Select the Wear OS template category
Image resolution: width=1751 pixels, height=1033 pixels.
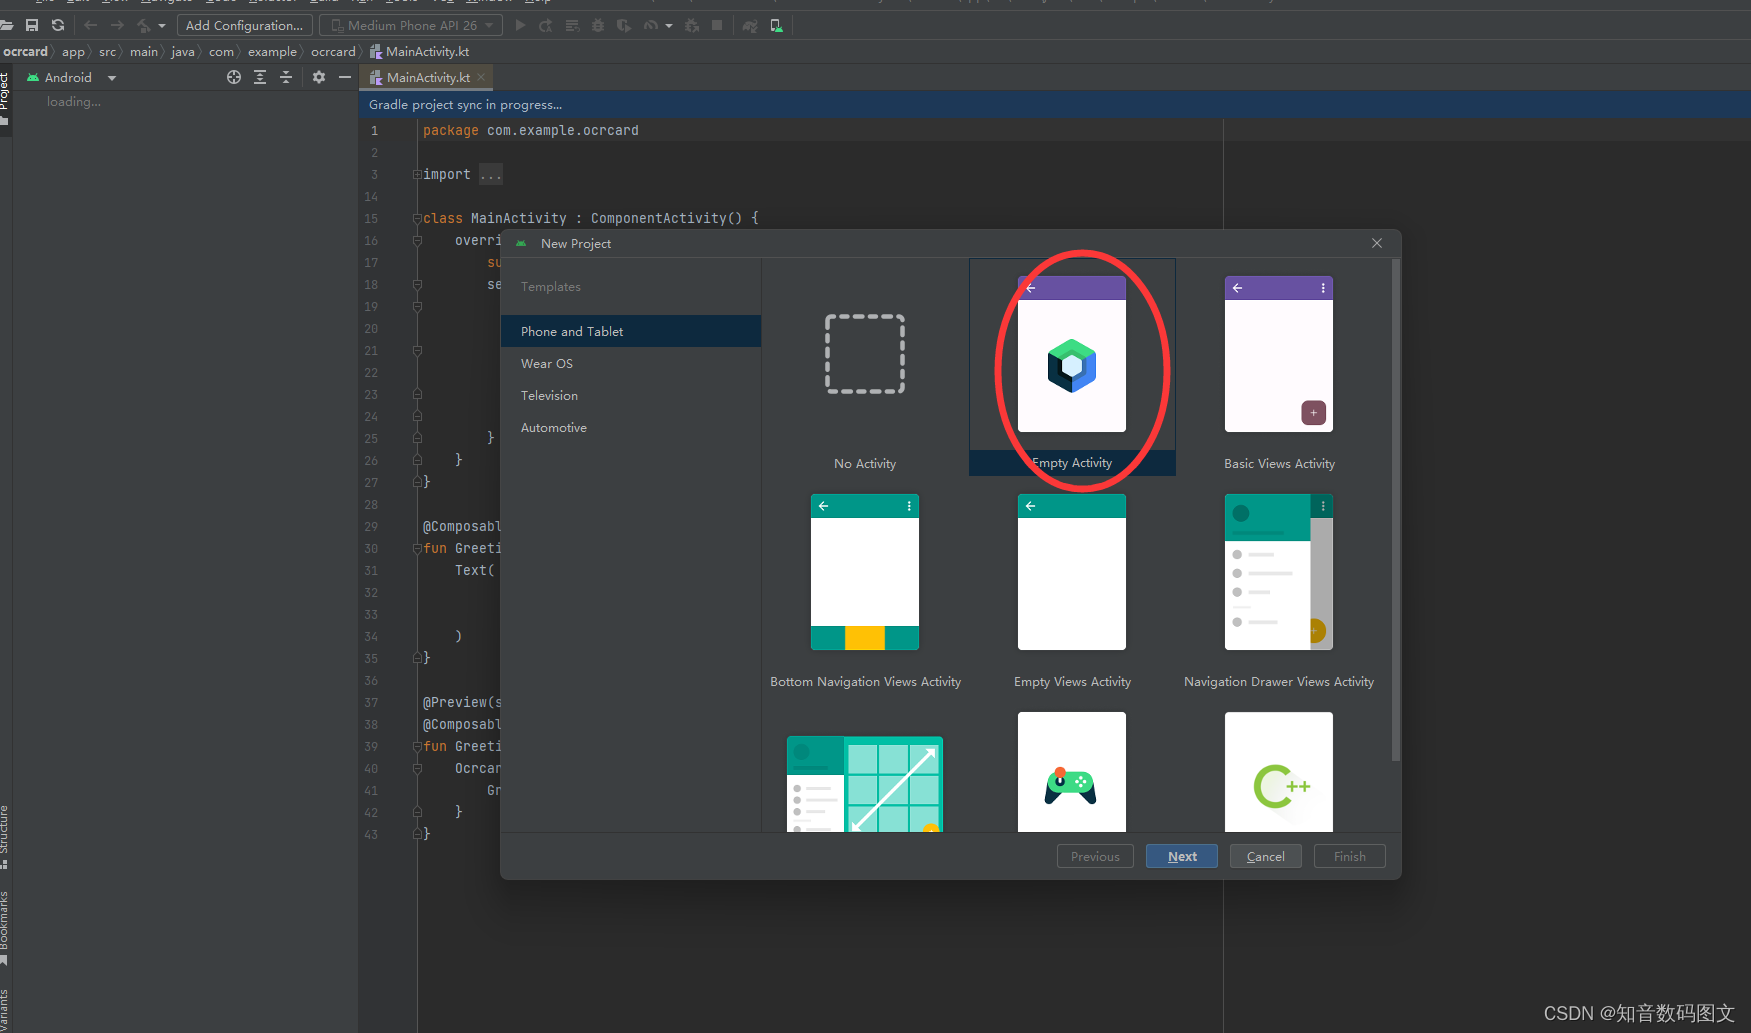[x=546, y=363]
